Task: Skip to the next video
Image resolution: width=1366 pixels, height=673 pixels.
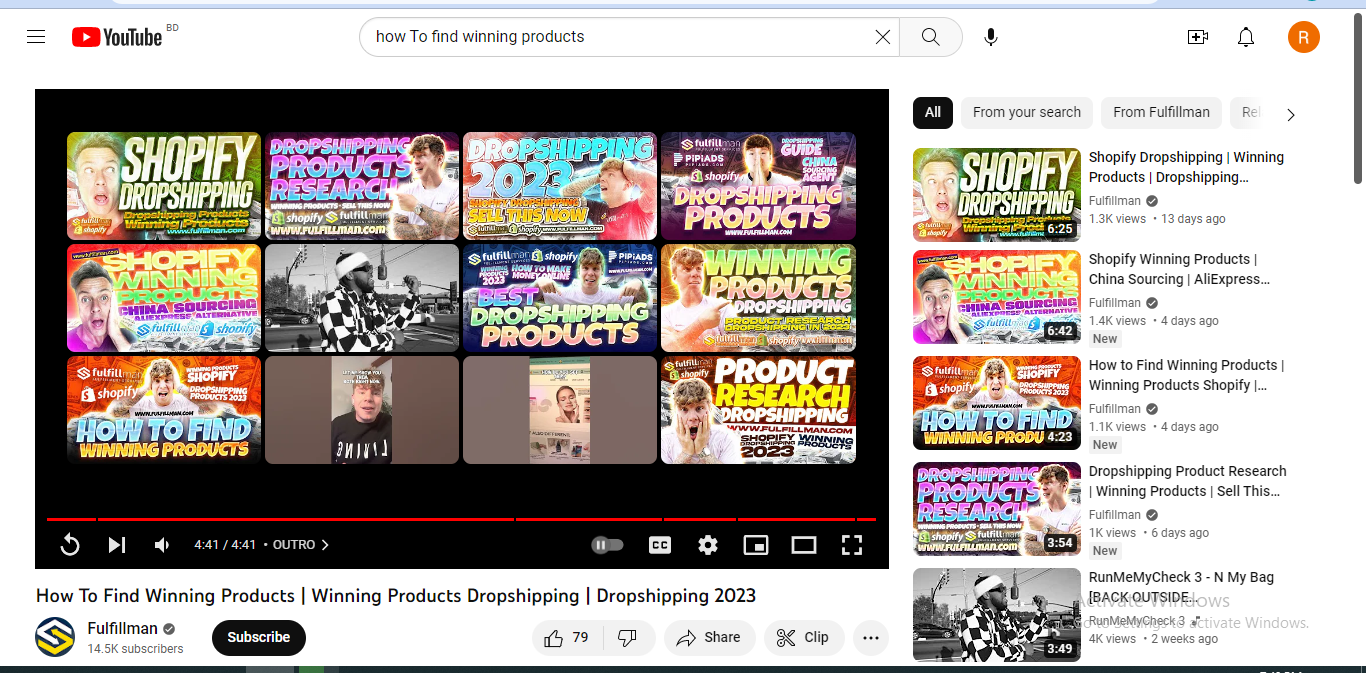Action: click(117, 545)
